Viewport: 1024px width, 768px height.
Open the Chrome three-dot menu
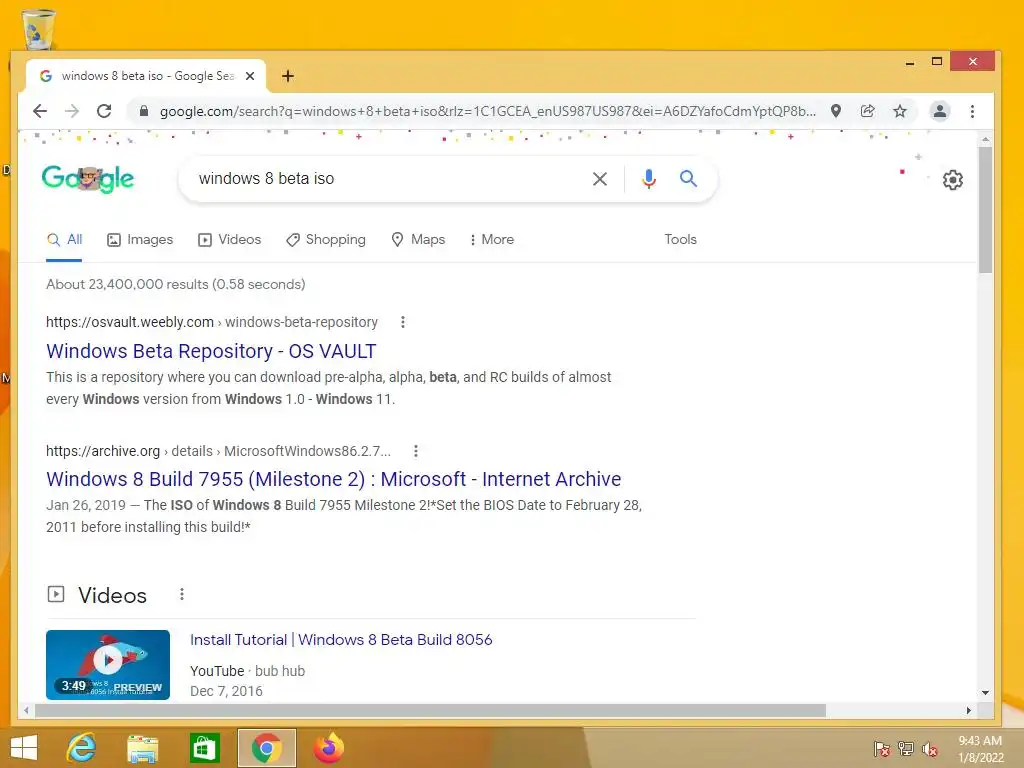pos(972,111)
